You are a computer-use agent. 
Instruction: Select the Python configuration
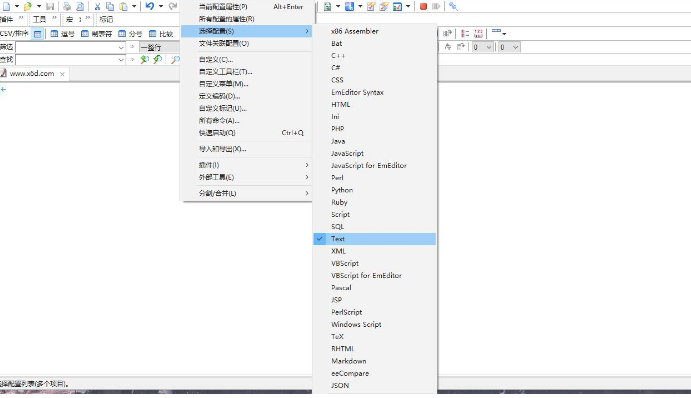click(x=375, y=190)
